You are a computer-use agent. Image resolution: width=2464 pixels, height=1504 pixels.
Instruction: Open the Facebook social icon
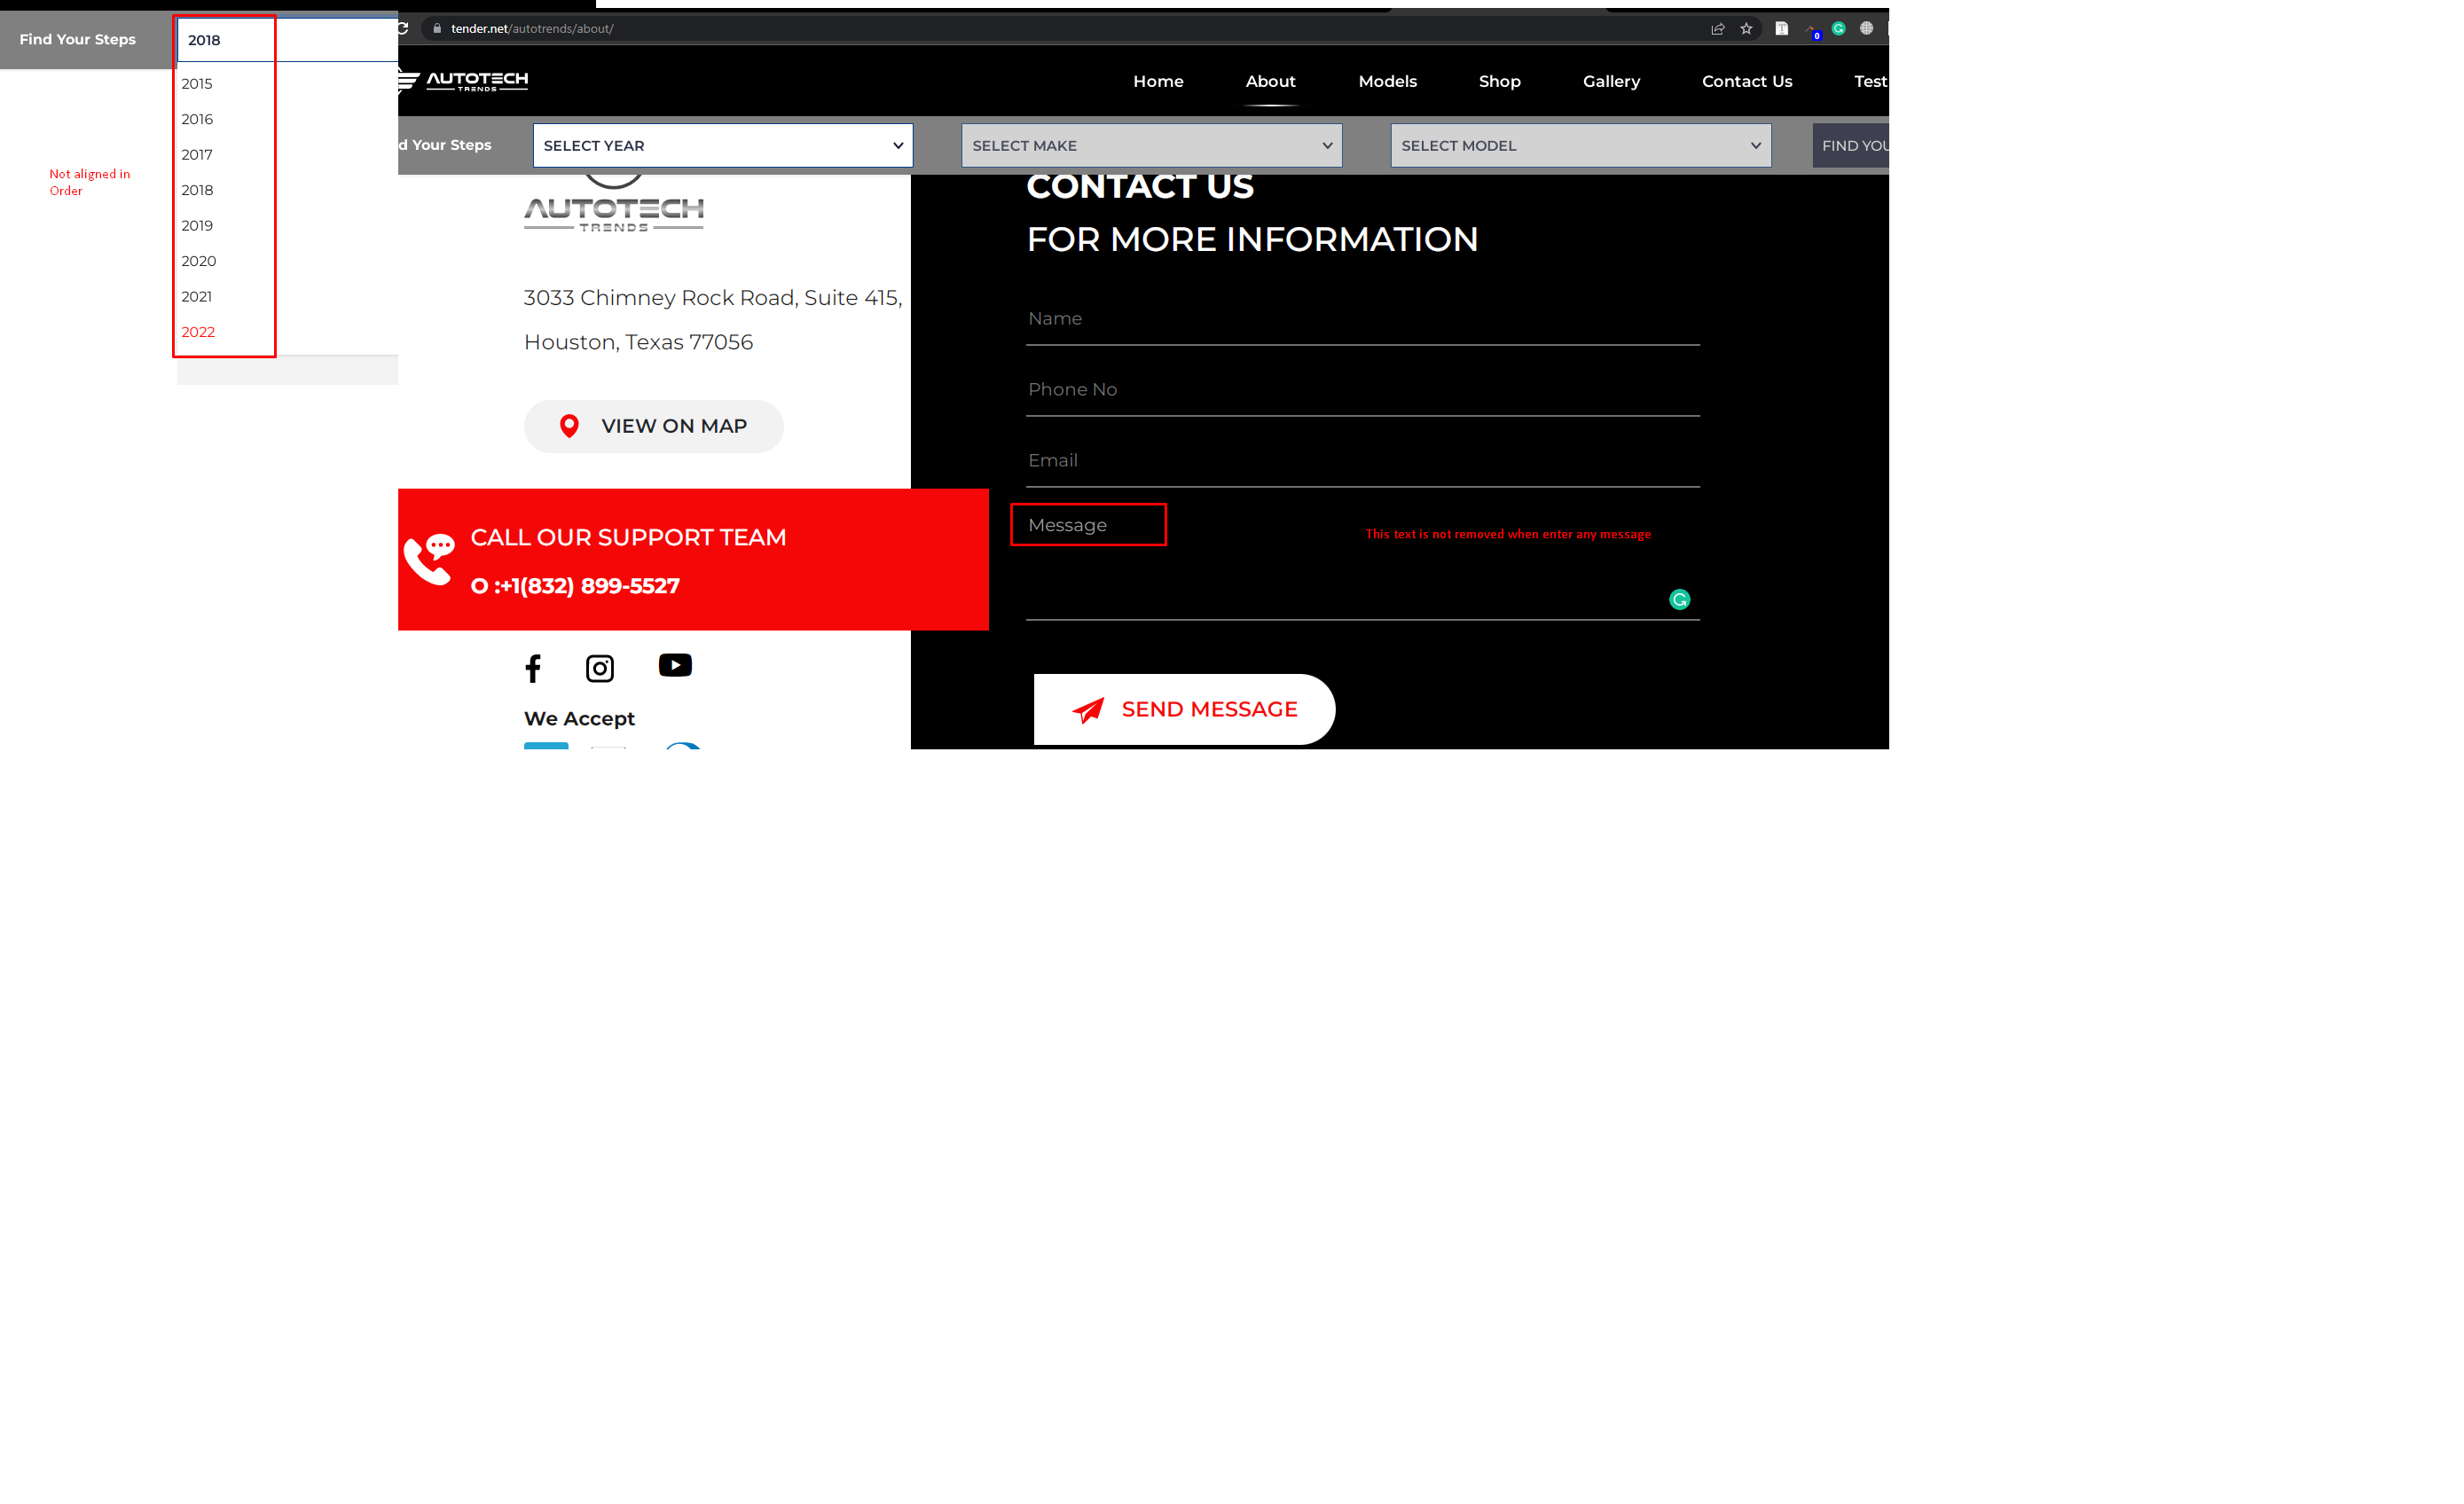coord(533,668)
